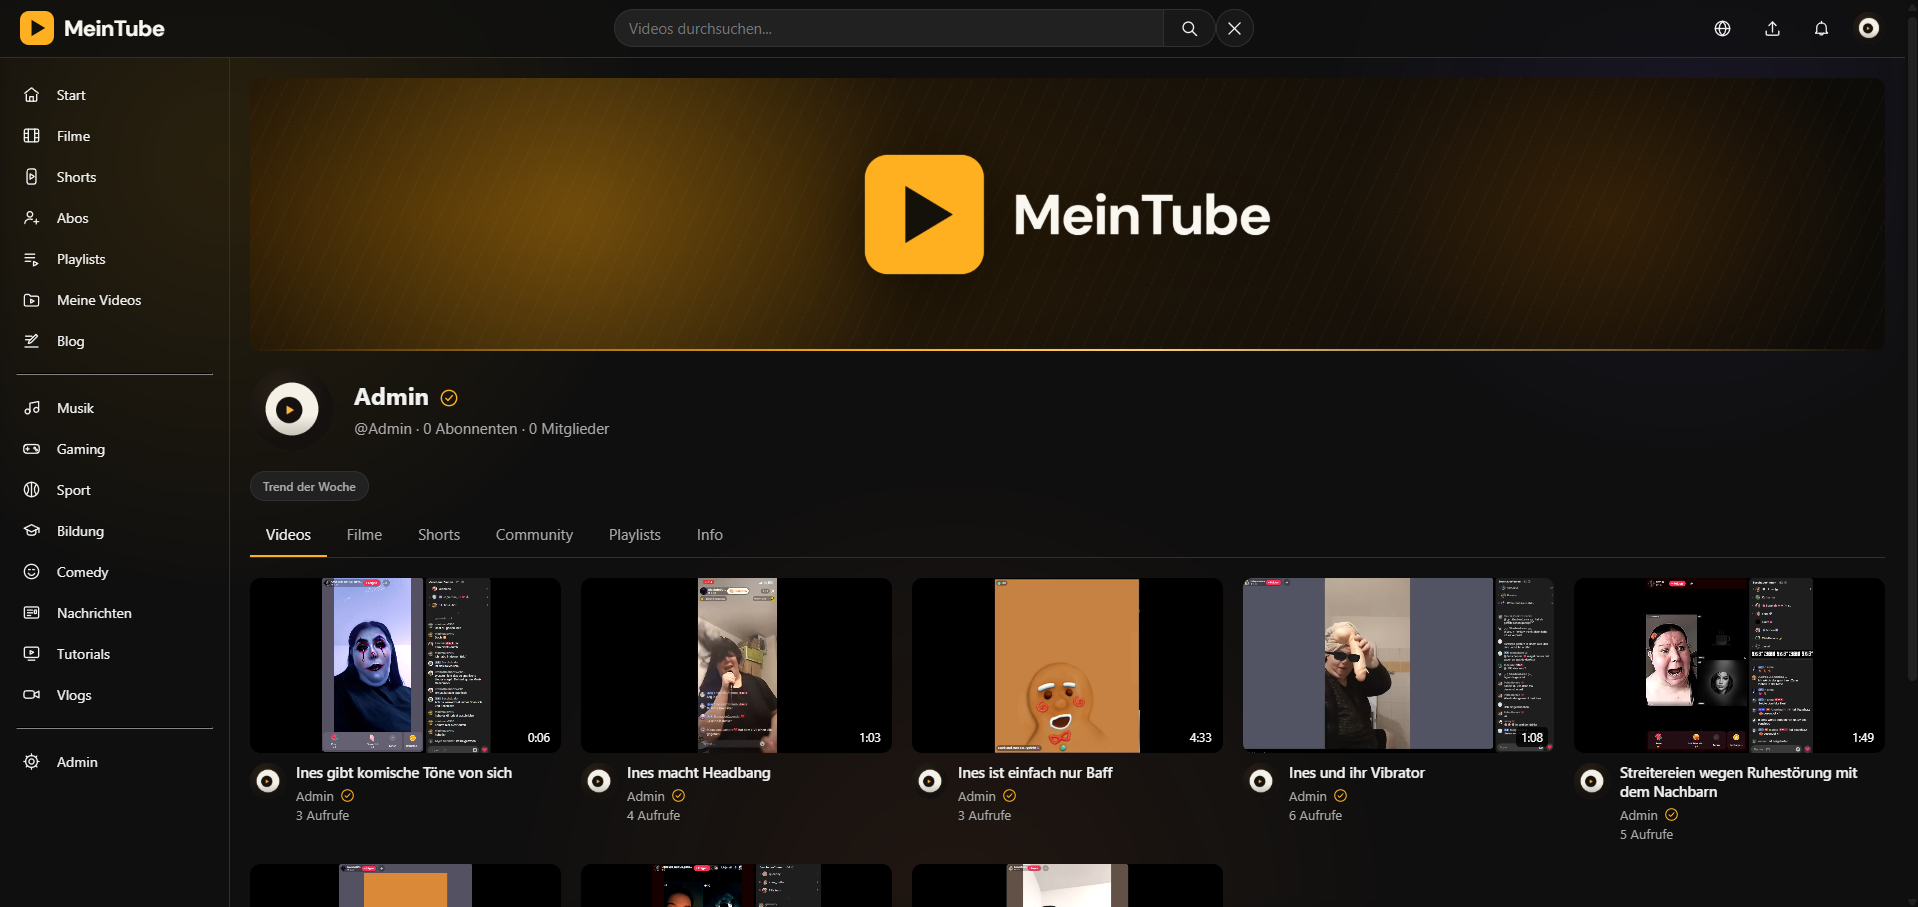Click the upload icon in header

pos(1772,29)
